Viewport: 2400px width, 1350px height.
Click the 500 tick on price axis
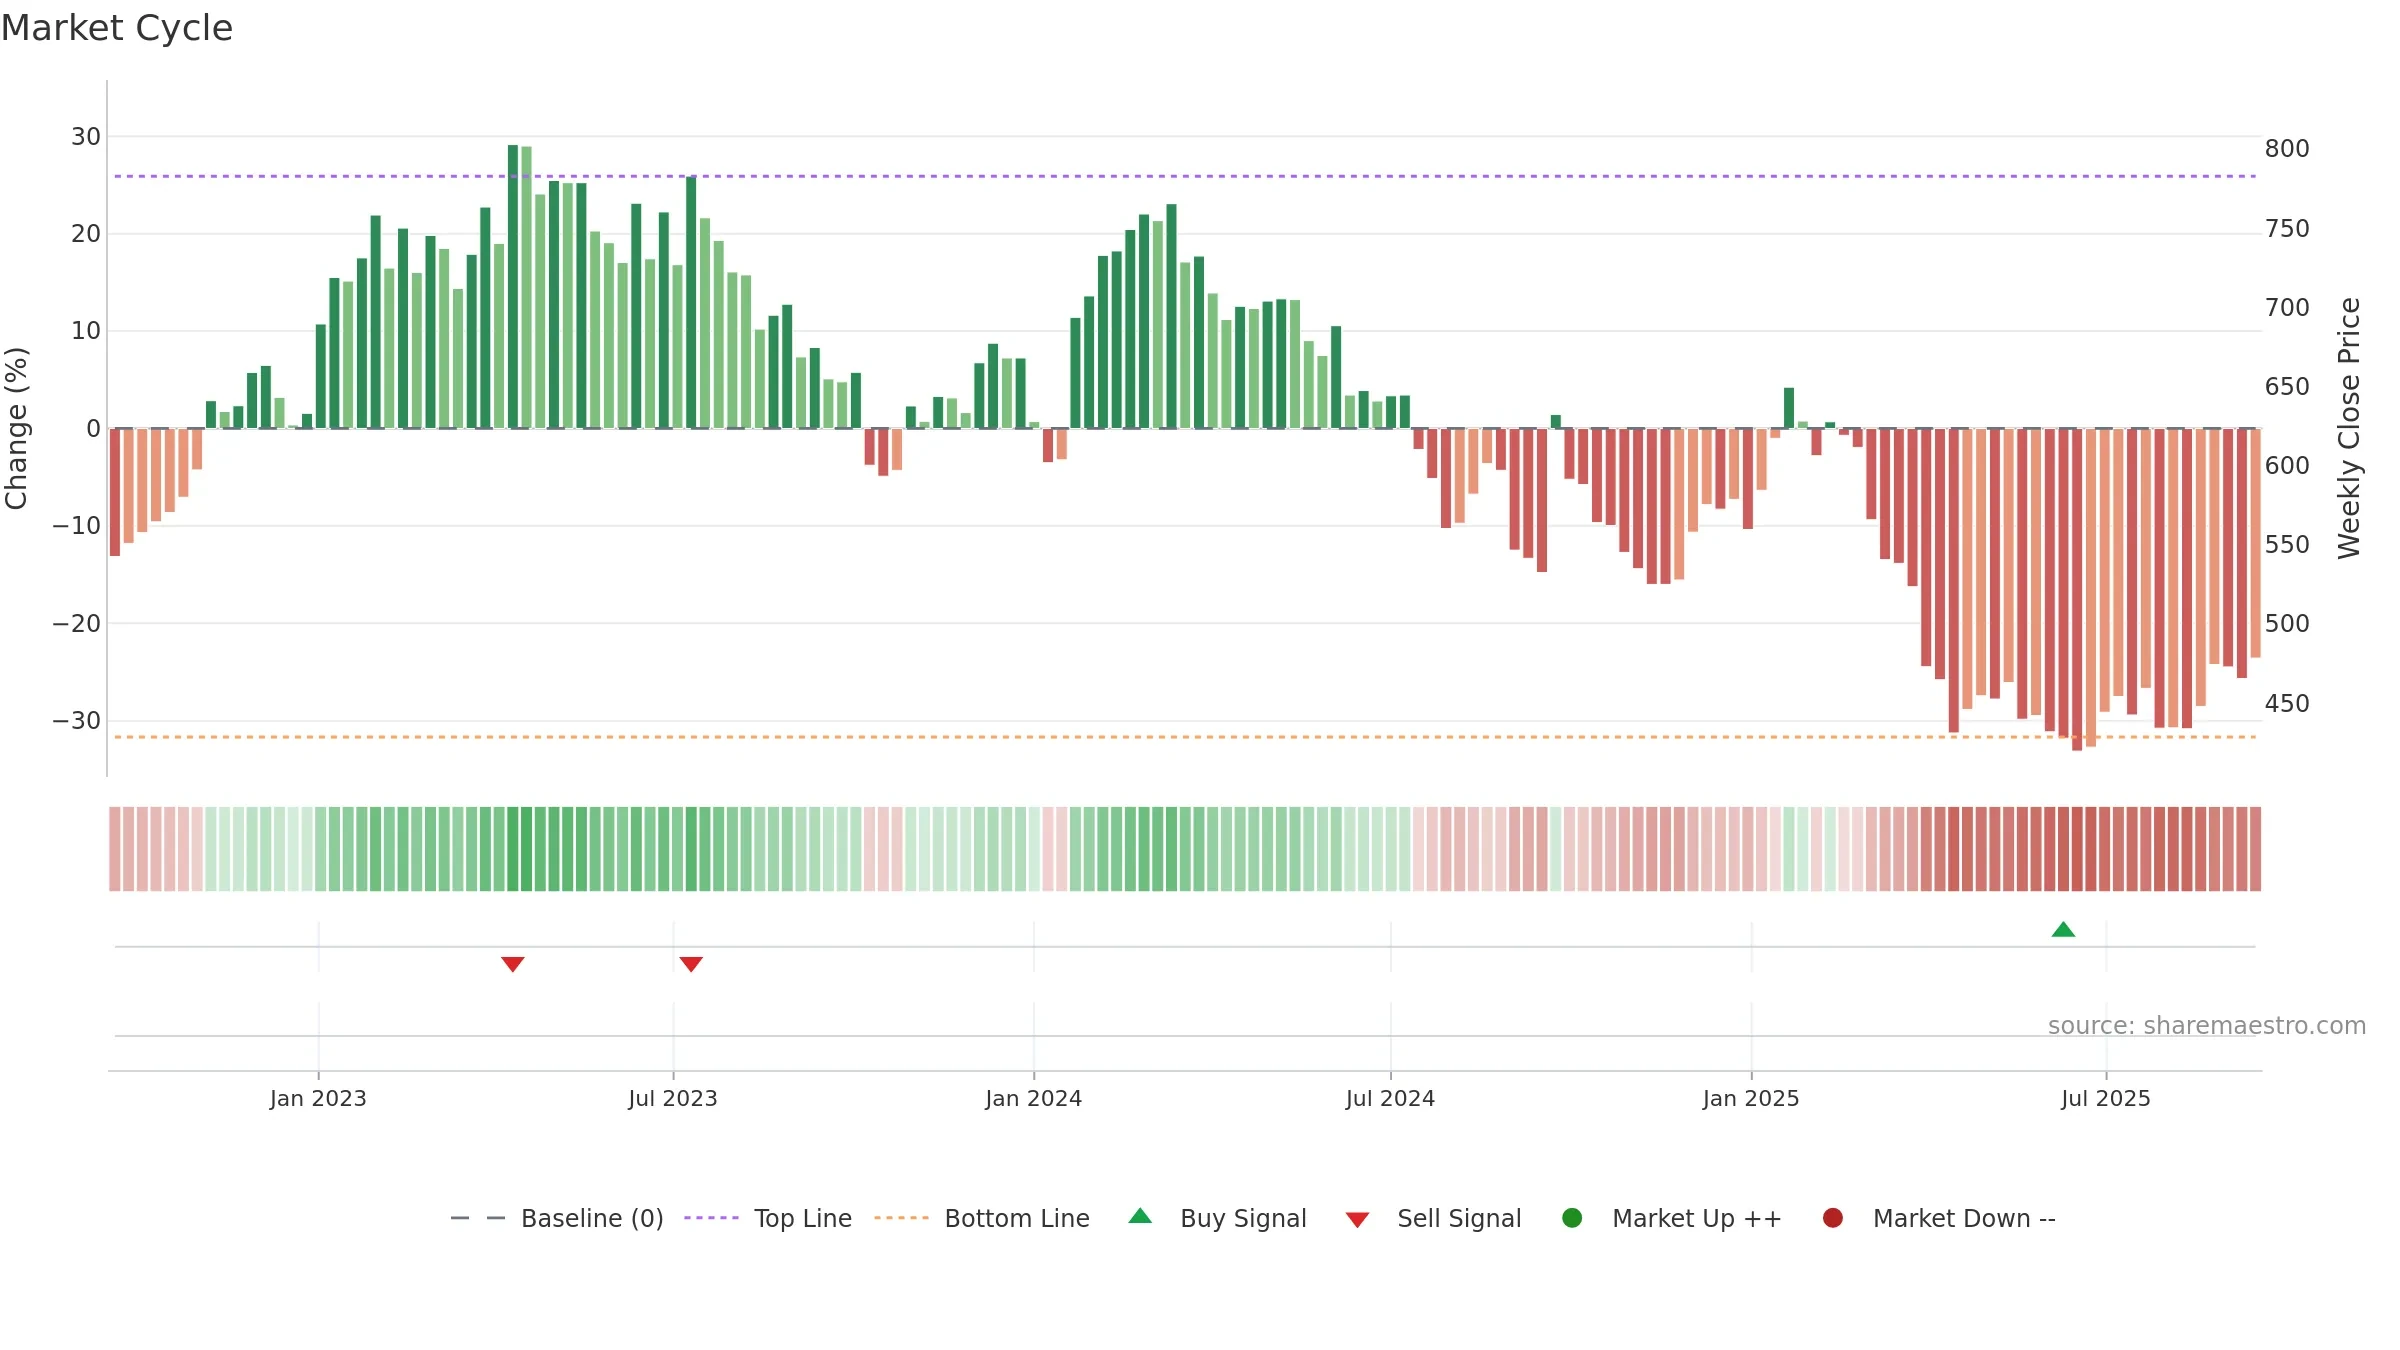tap(2287, 623)
